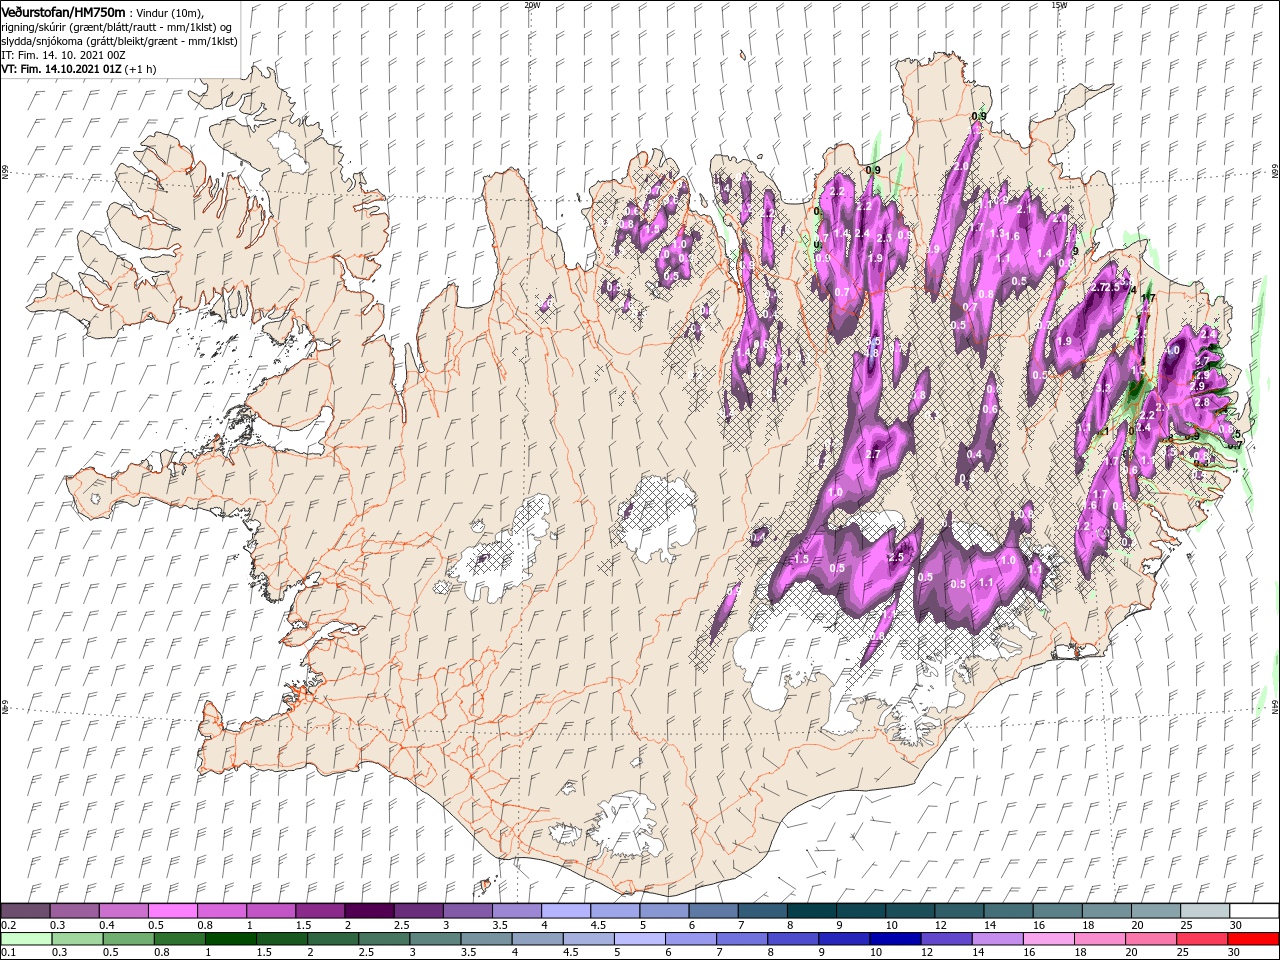Select the light gray 25 legend swatch

[x=1204, y=911]
